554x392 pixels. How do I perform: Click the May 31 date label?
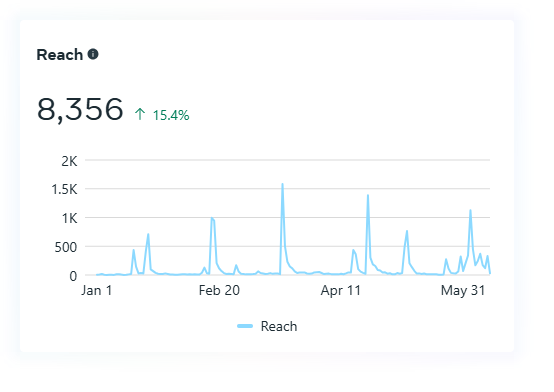click(463, 290)
